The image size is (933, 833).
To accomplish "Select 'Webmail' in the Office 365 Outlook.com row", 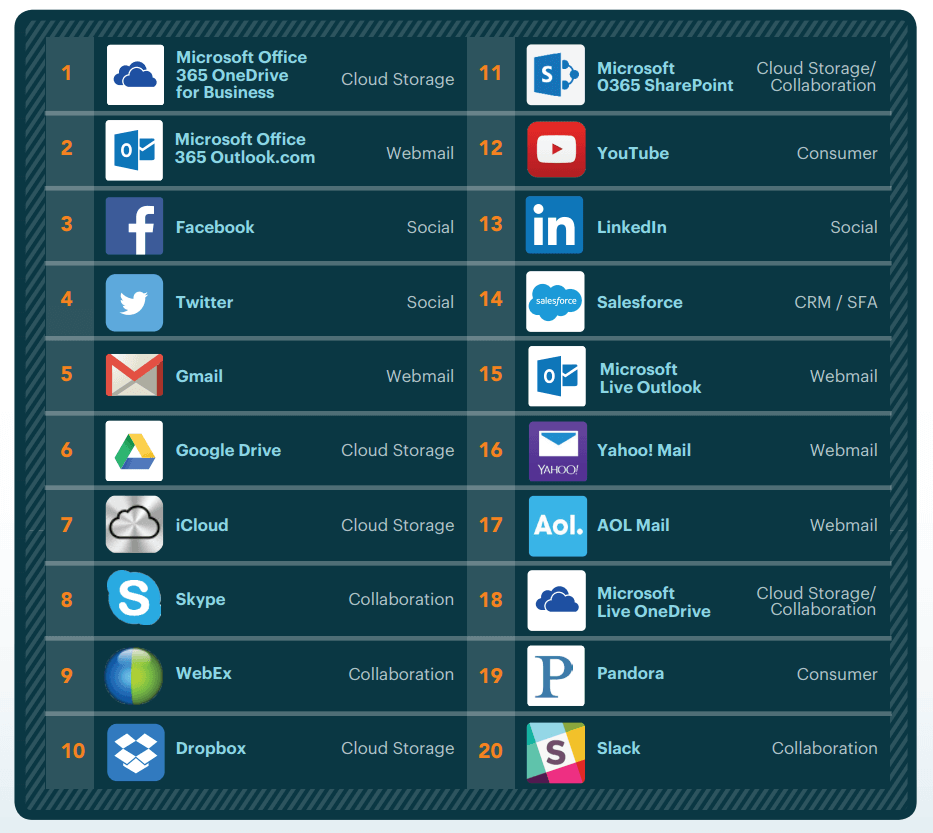I will [x=419, y=154].
